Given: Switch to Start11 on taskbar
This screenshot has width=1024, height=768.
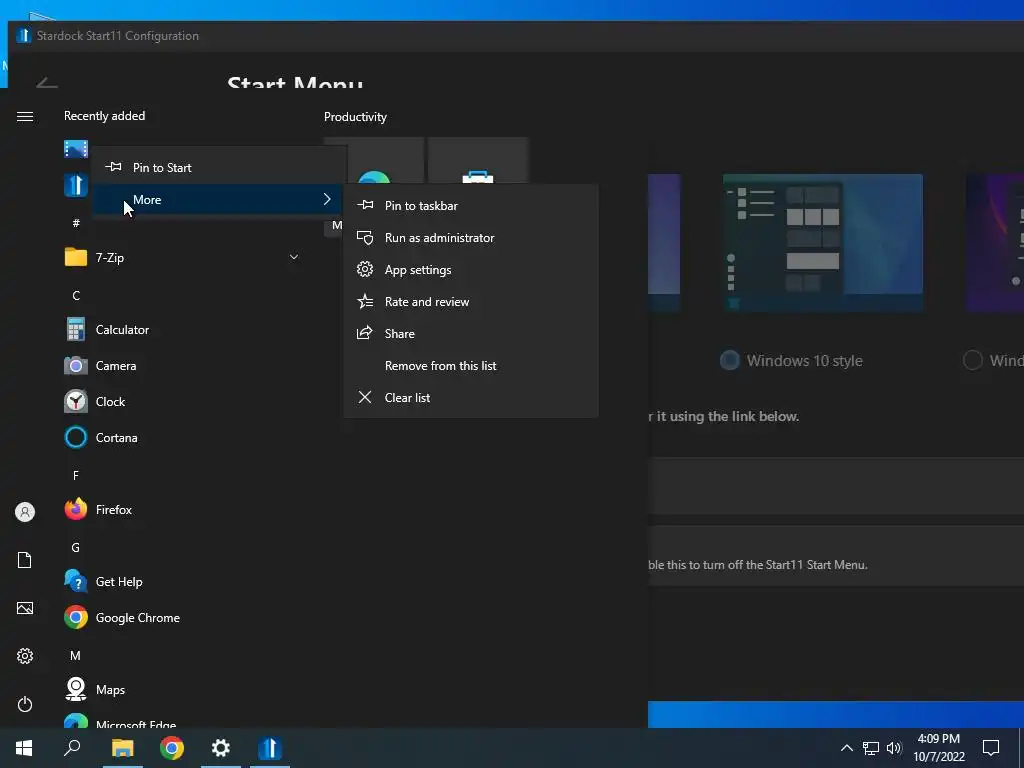Looking at the screenshot, I should click(x=270, y=748).
